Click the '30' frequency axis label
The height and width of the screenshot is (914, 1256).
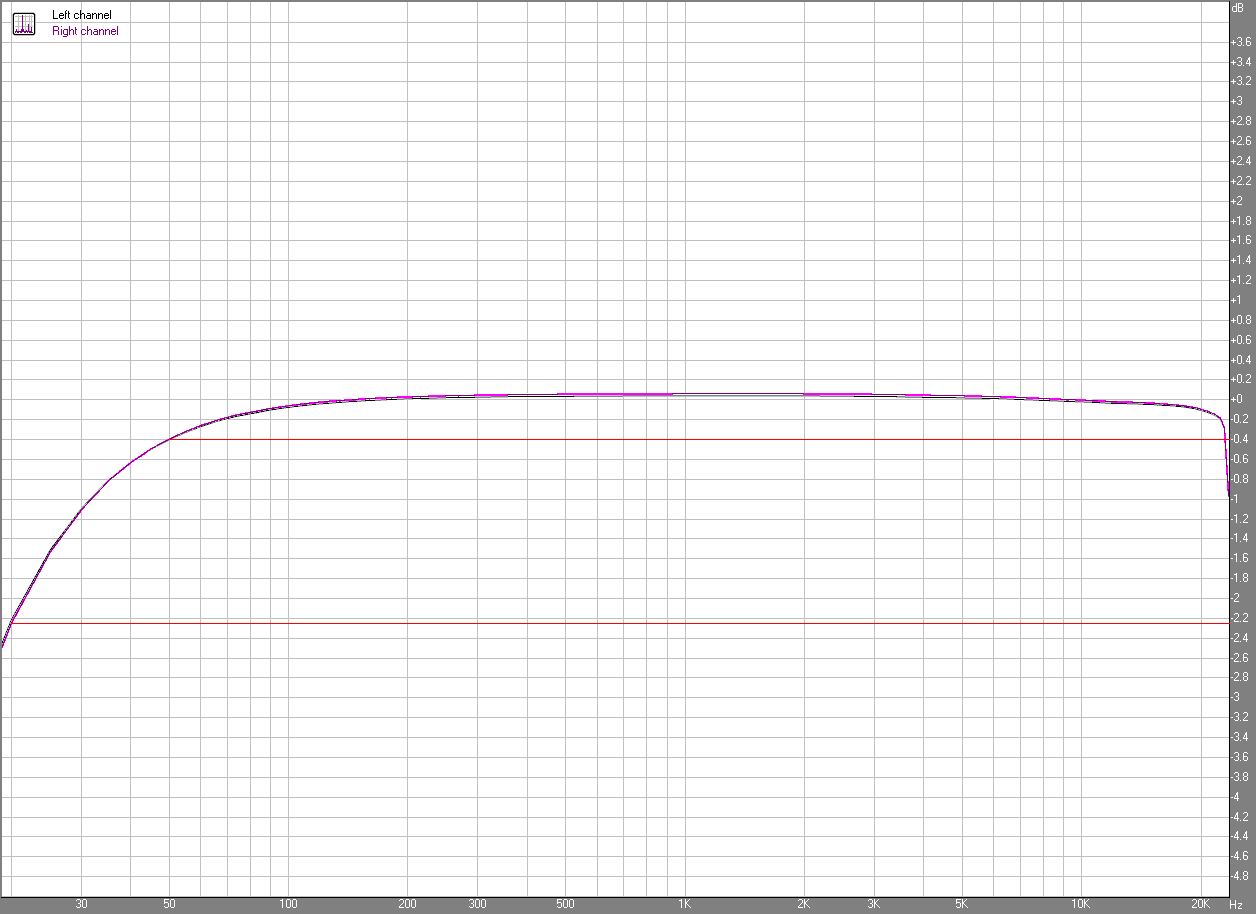(81, 904)
